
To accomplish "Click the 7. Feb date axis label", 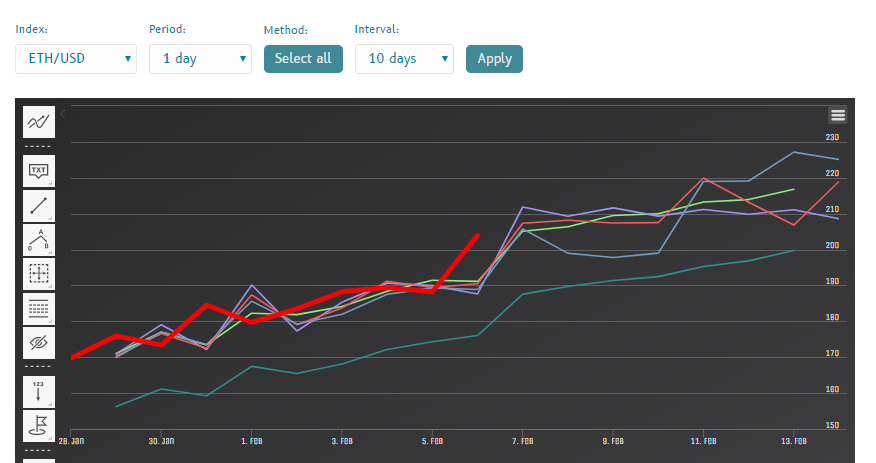I will coord(523,441).
